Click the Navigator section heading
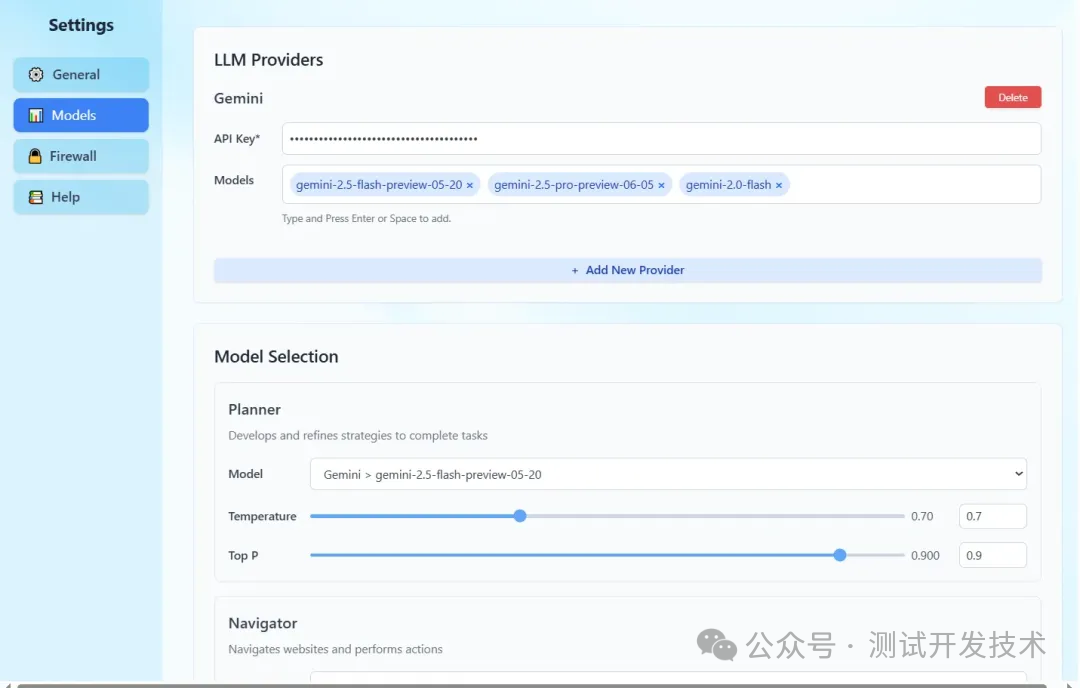The height and width of the screenshot is (688, 1080). pos(262,623)
